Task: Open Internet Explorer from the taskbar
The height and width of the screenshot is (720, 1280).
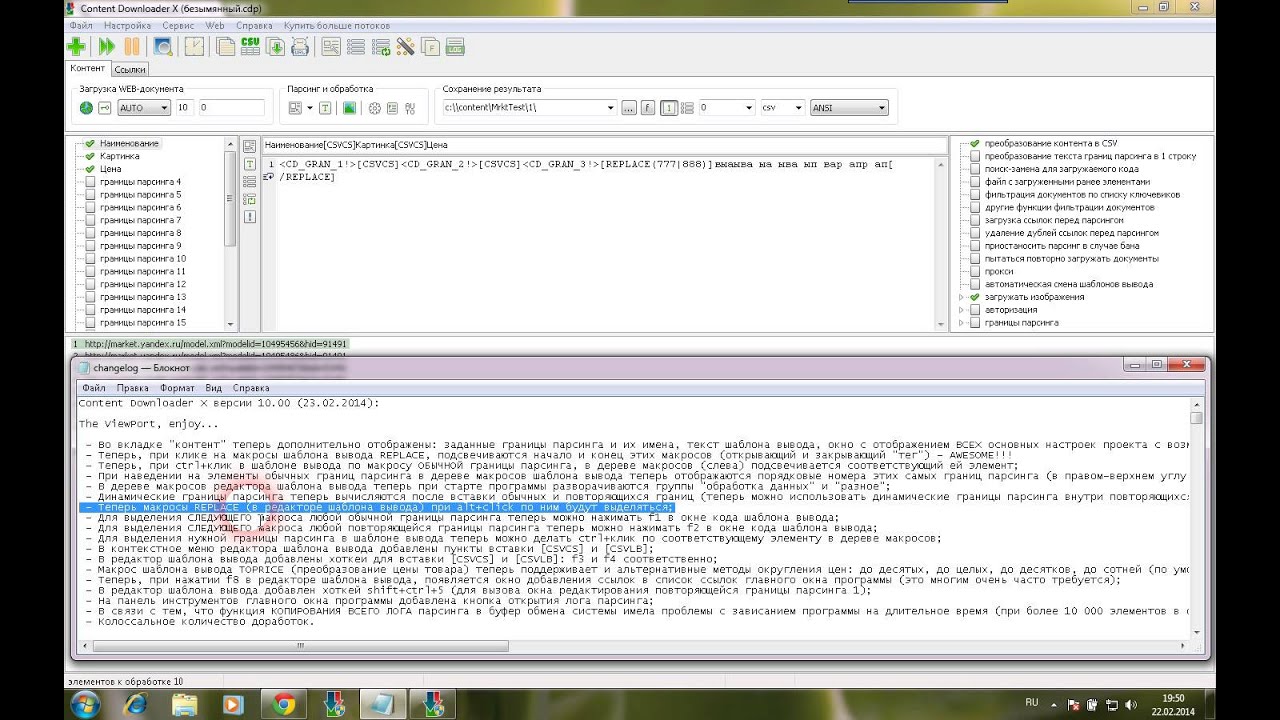Action: point(135,704)
